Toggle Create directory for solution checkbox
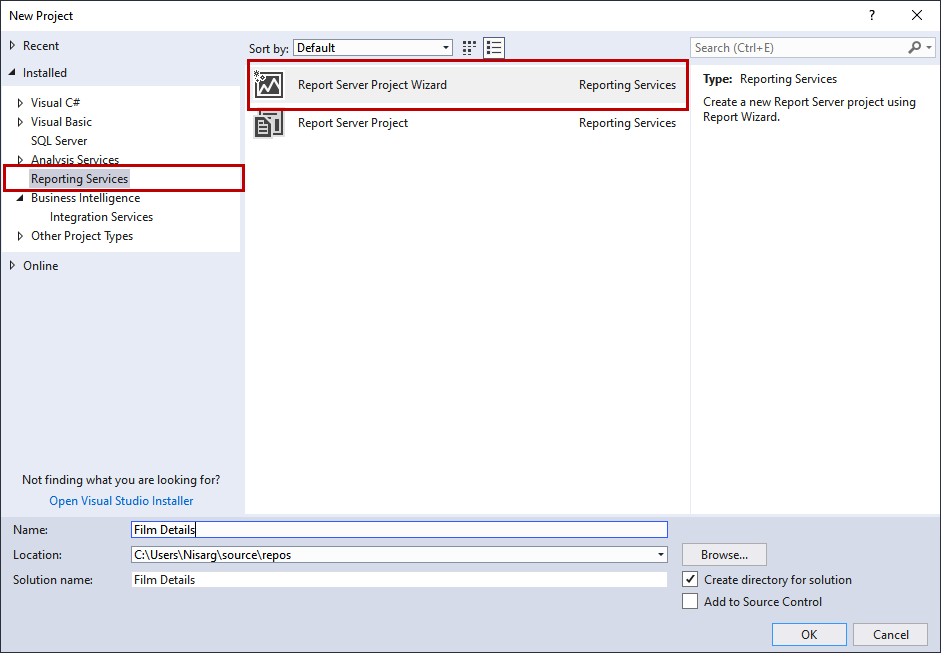The height and width of the screenshot is (653, 941). pos(690,579)
